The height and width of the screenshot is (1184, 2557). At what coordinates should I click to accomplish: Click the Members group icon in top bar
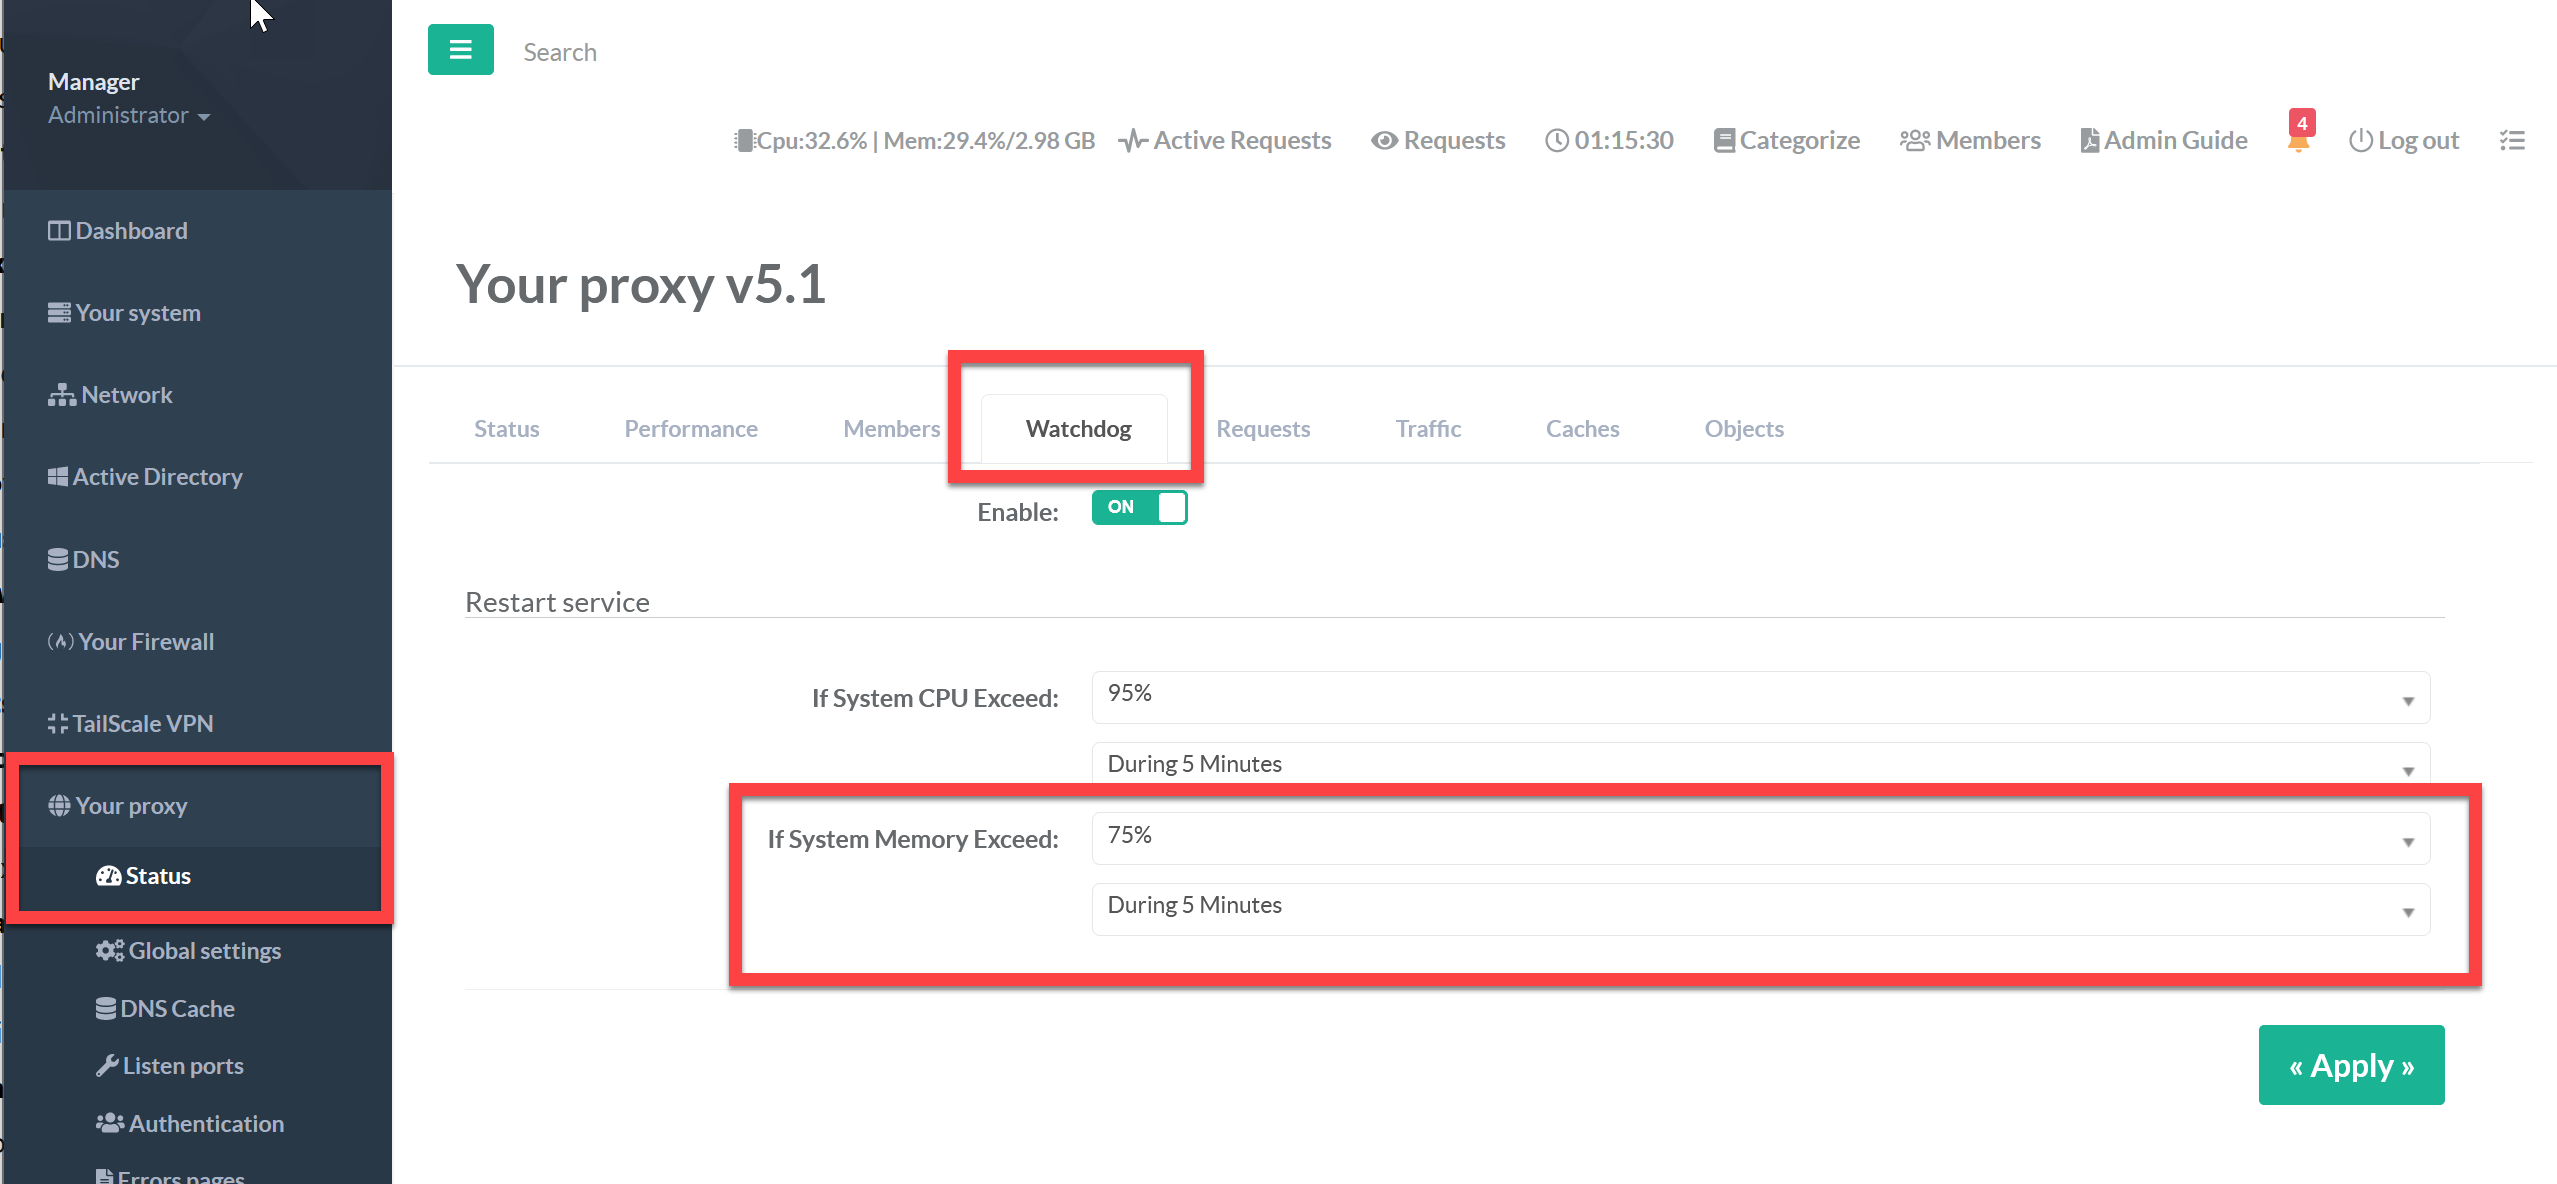1915,141
